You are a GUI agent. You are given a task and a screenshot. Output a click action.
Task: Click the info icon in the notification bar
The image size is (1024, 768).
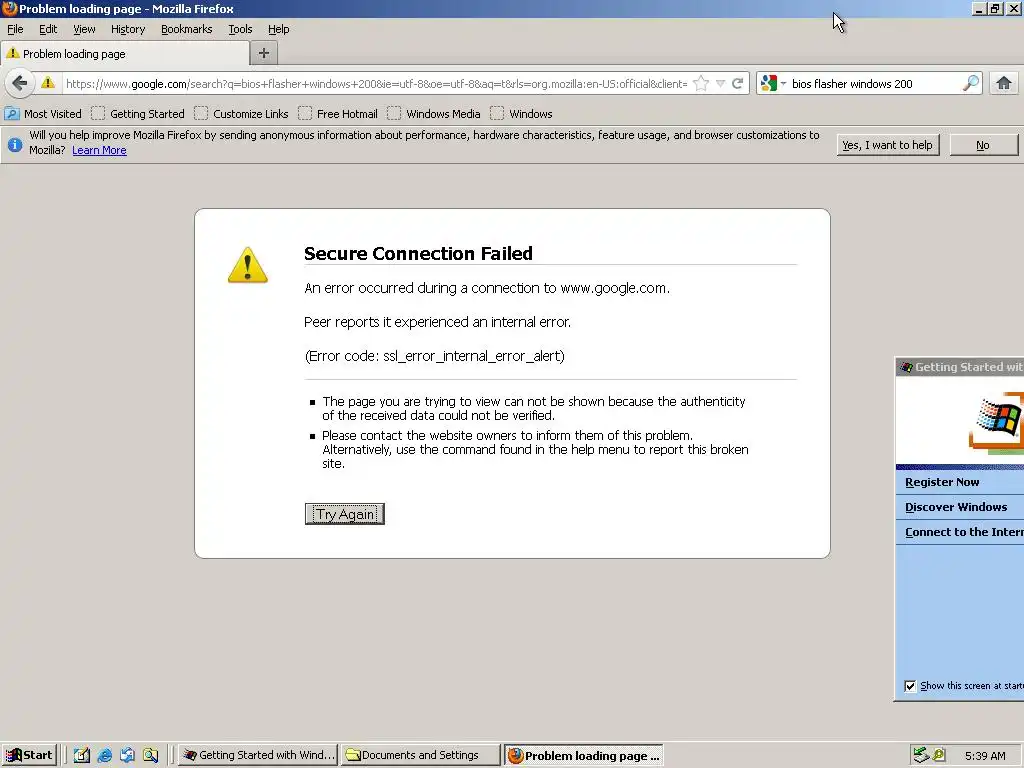[x=15, y=144]
